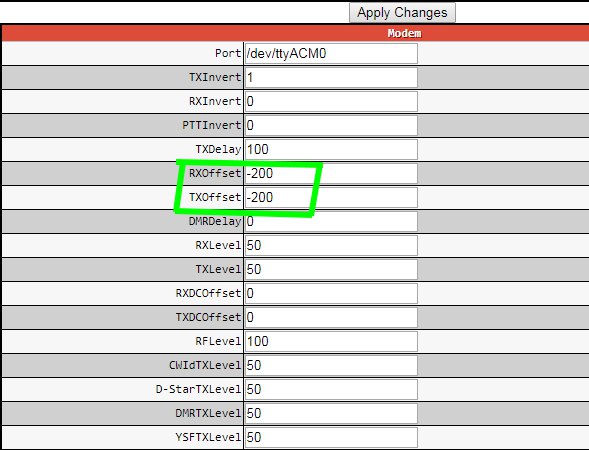This screenshot has width=589, height=450.
Task: Edit the D-StarTXLevel value box
Action: pyautogui.click(x=331, y=390)
